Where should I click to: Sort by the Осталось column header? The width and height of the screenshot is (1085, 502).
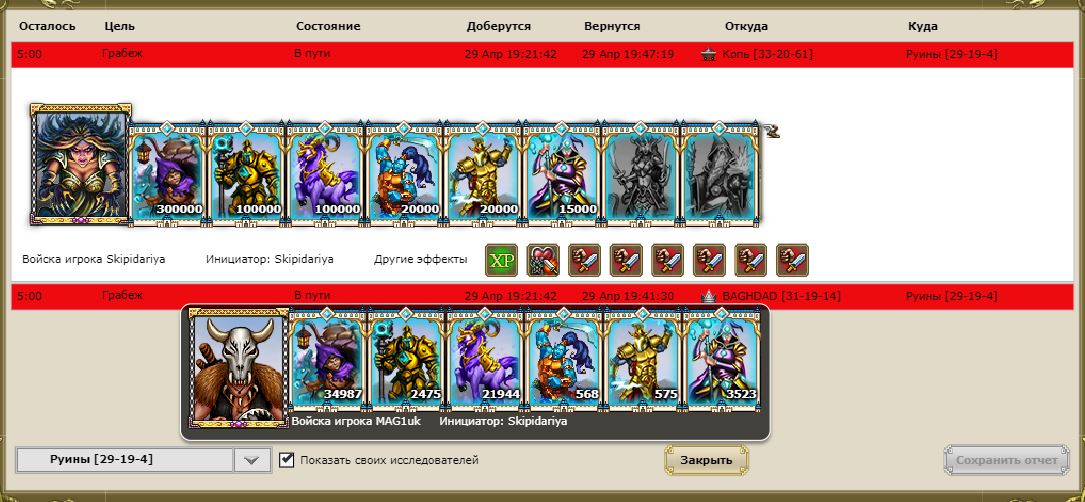[47, 26]
